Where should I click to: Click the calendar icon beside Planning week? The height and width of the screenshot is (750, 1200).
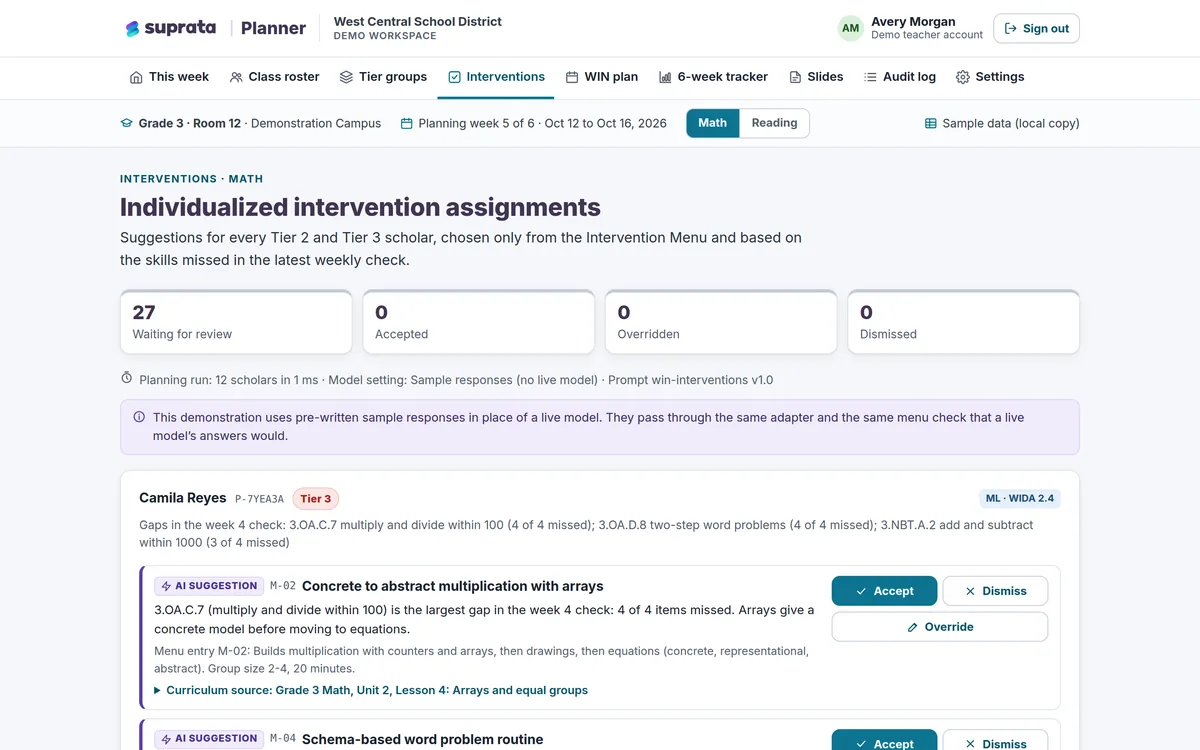tap(407, 123)
